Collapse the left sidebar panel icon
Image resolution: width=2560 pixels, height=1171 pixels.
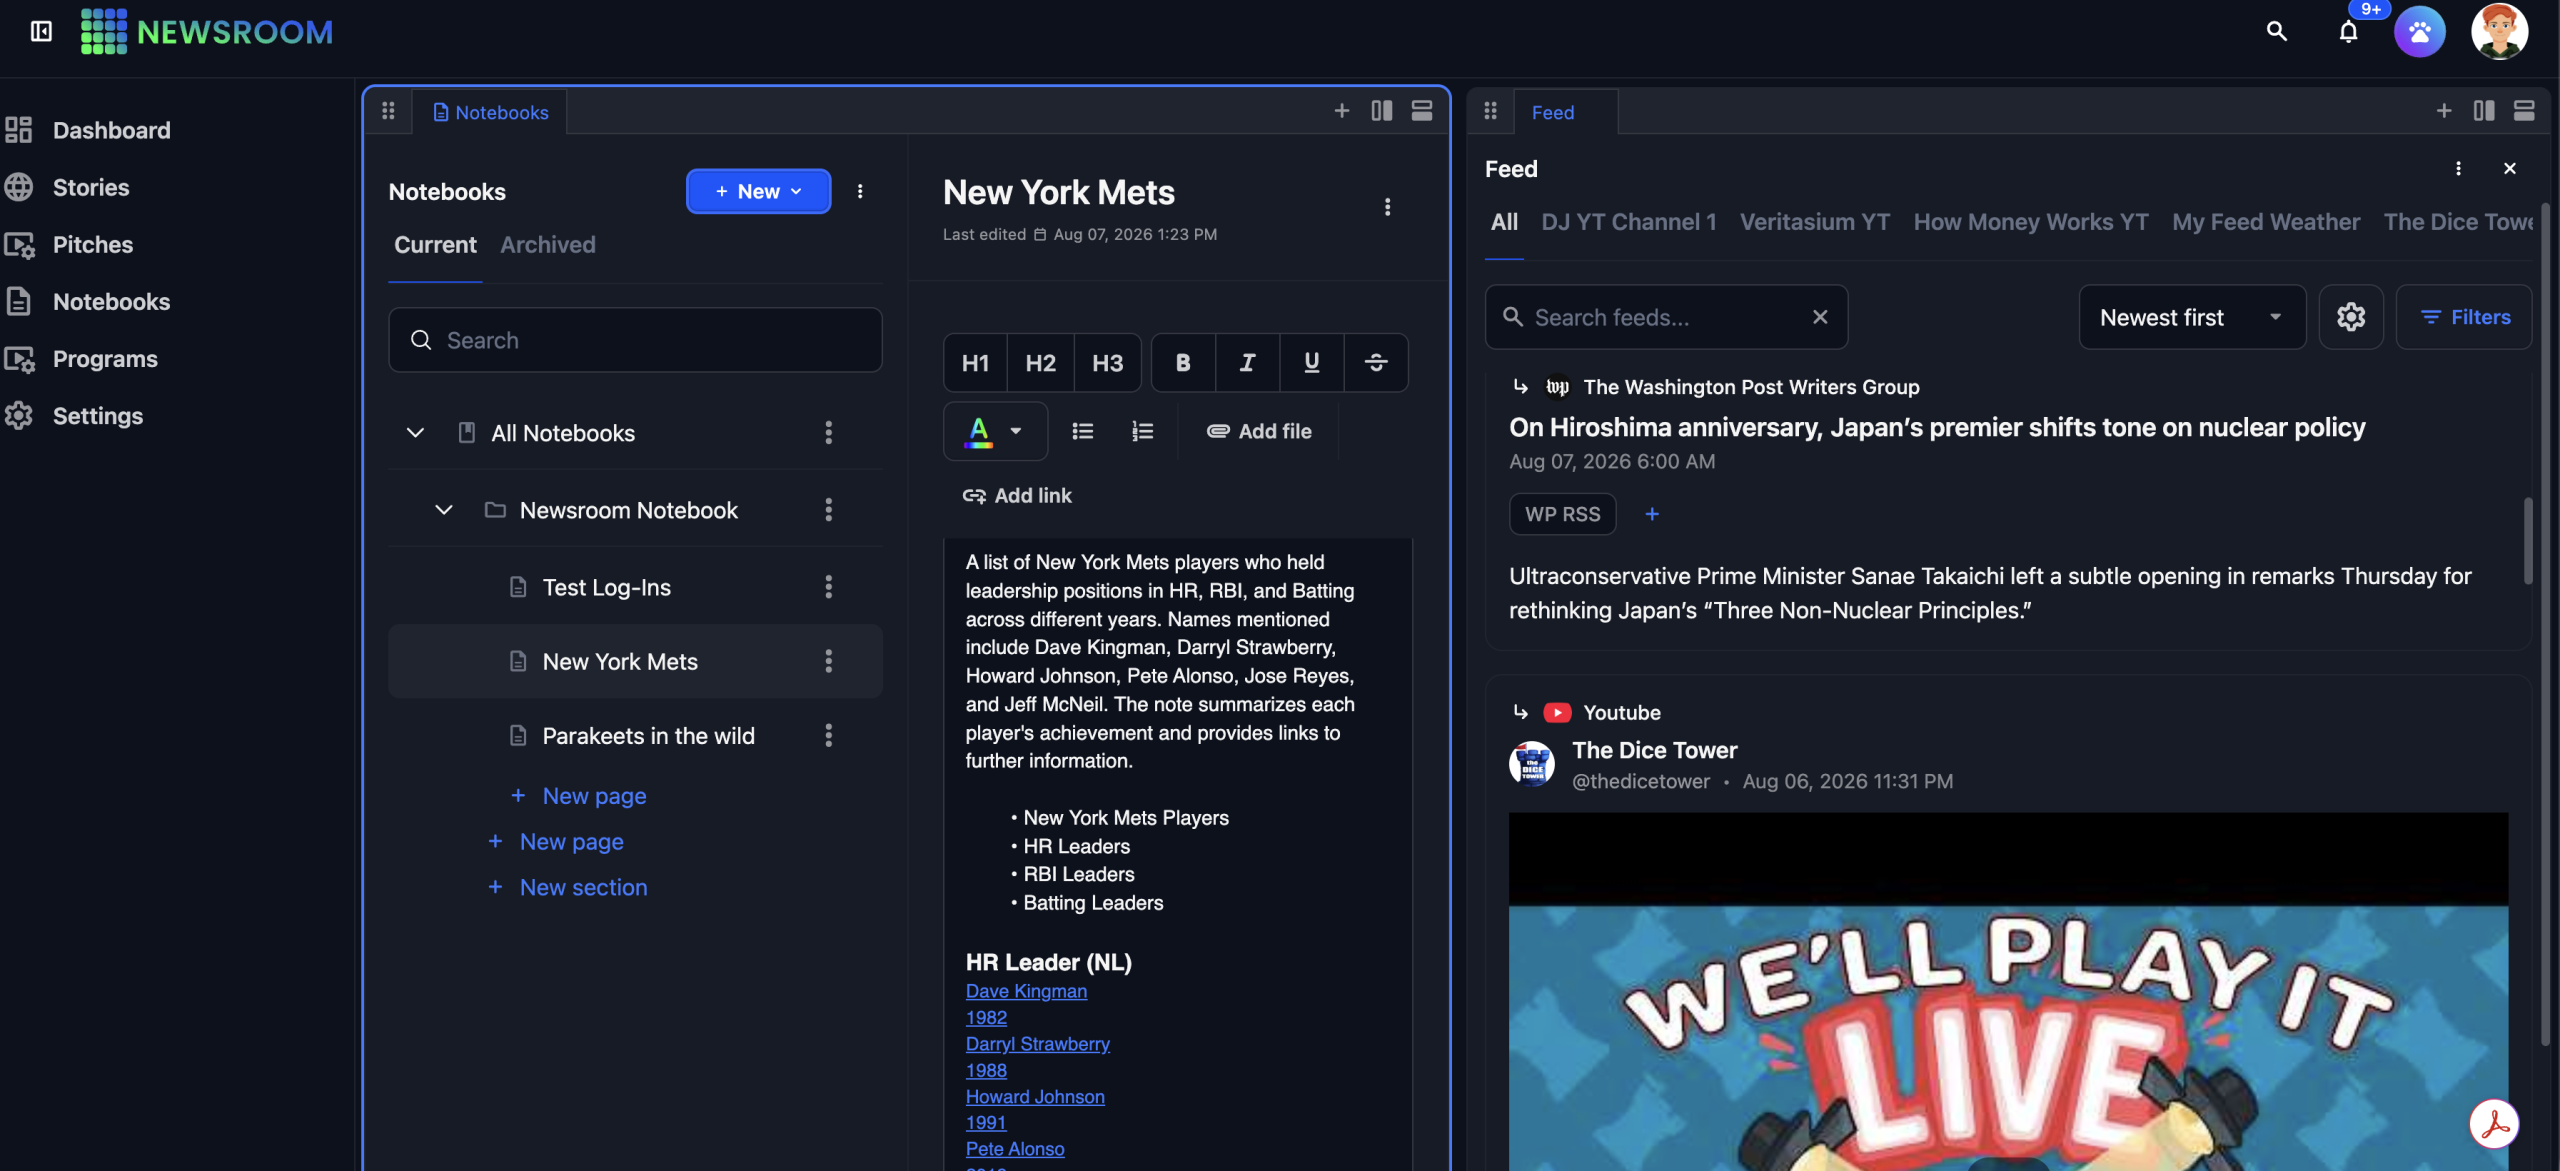click(41, 32)
